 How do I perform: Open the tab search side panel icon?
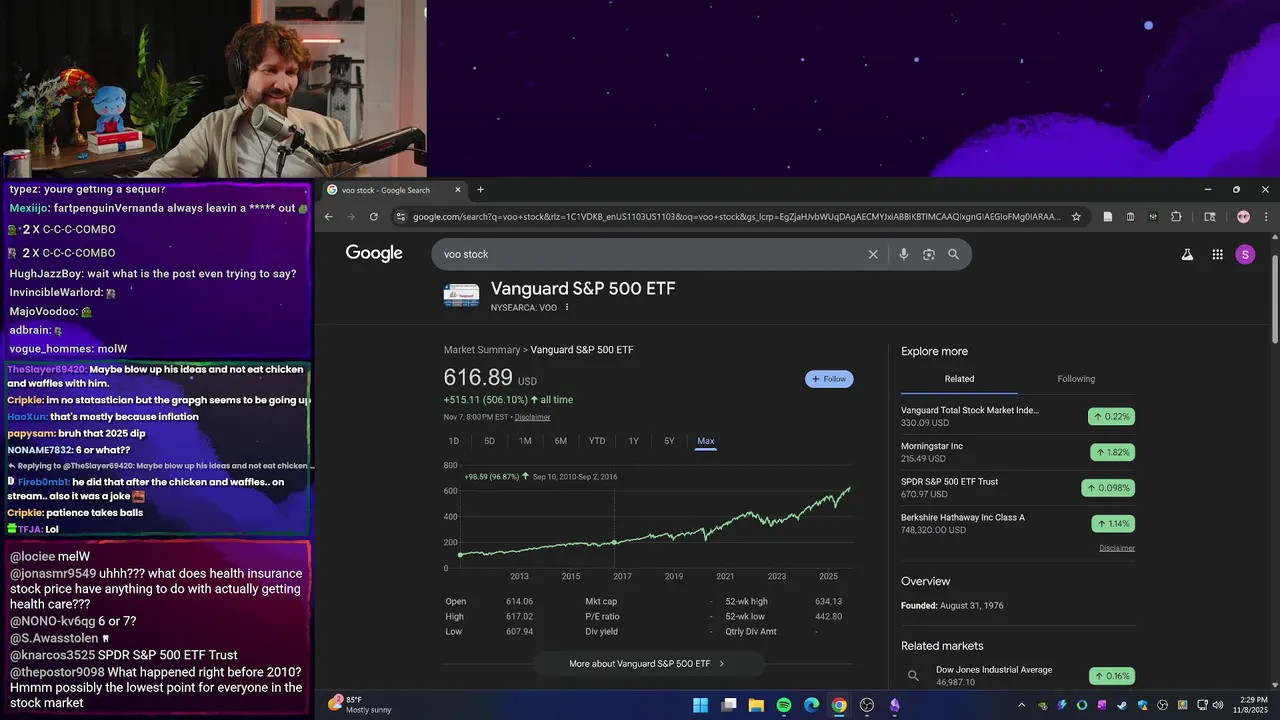(x=1210, y=216)
